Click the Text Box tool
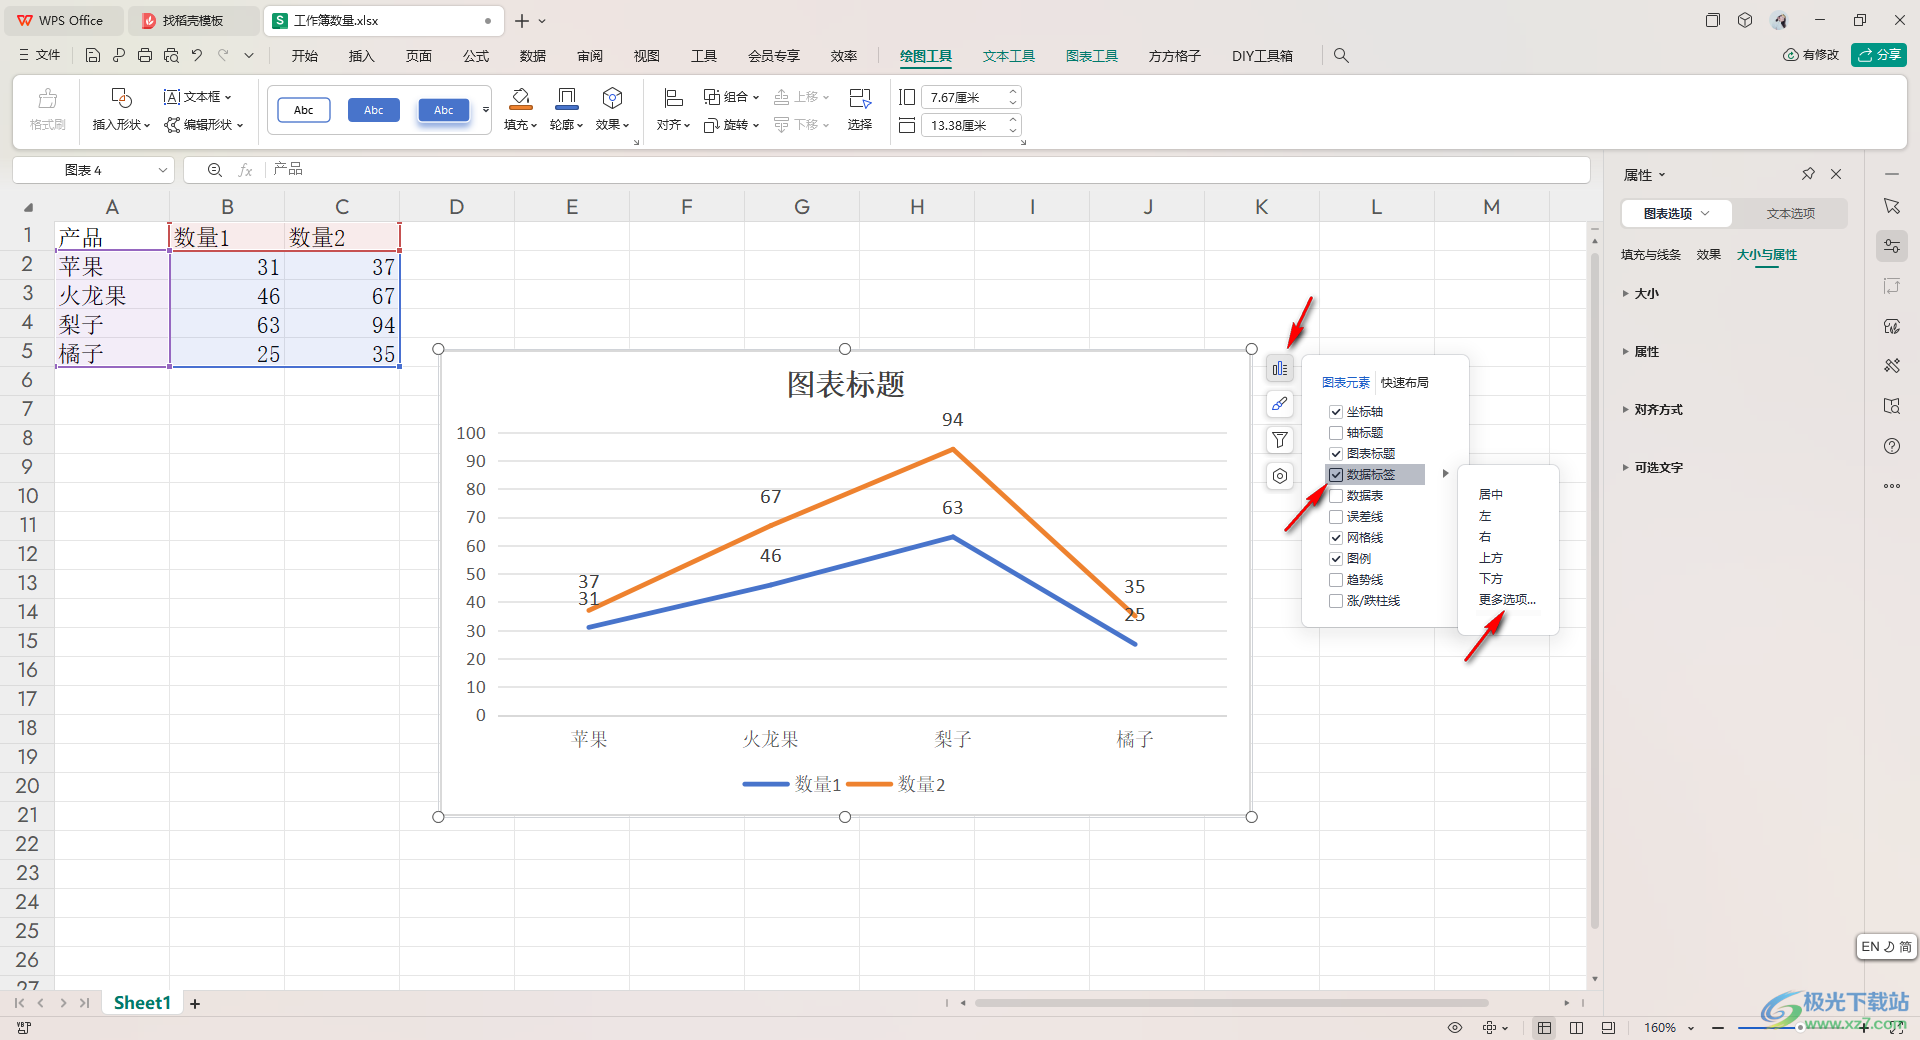Image resolution: width=1920 pixels, height=1040 pixels. coord(198,97)
